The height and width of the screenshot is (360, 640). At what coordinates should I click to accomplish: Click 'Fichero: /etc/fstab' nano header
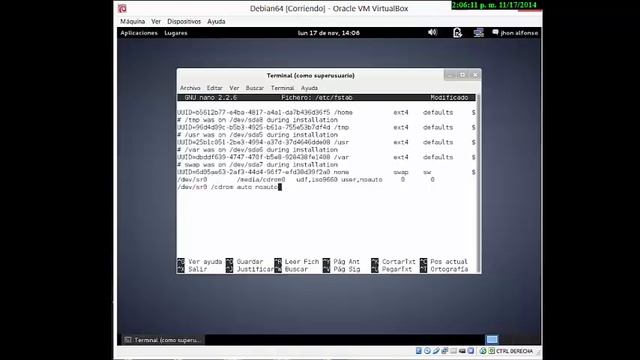click(x=317, y=98)
